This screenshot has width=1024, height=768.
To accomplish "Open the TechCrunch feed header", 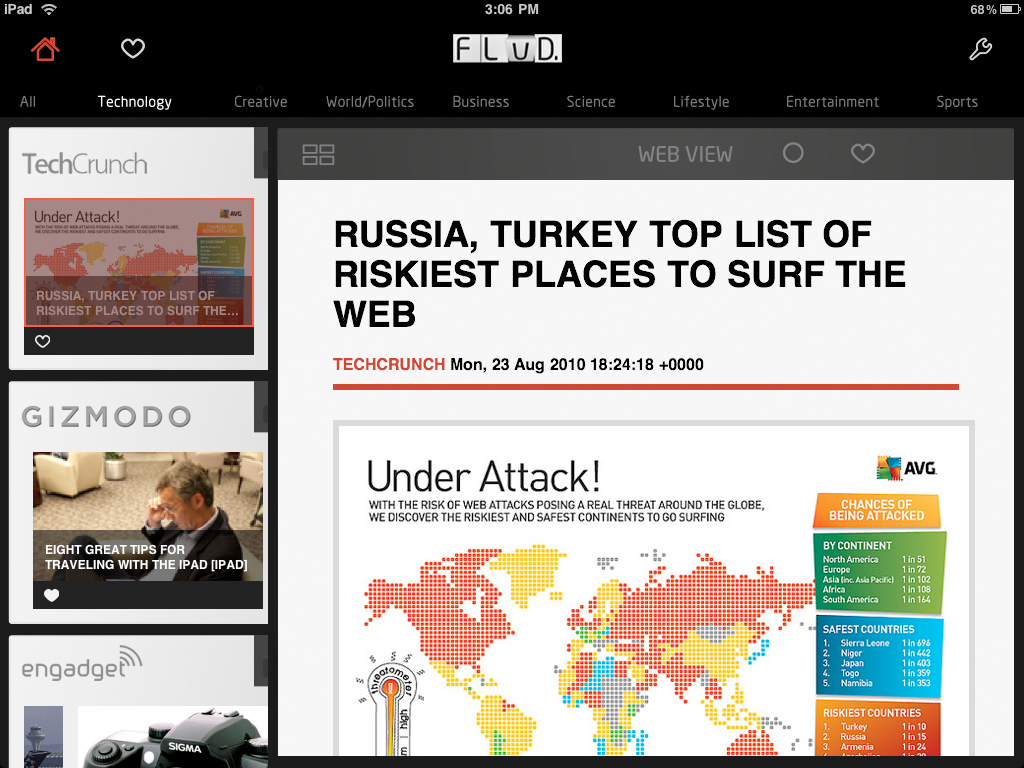I will [x=85, y=164].
